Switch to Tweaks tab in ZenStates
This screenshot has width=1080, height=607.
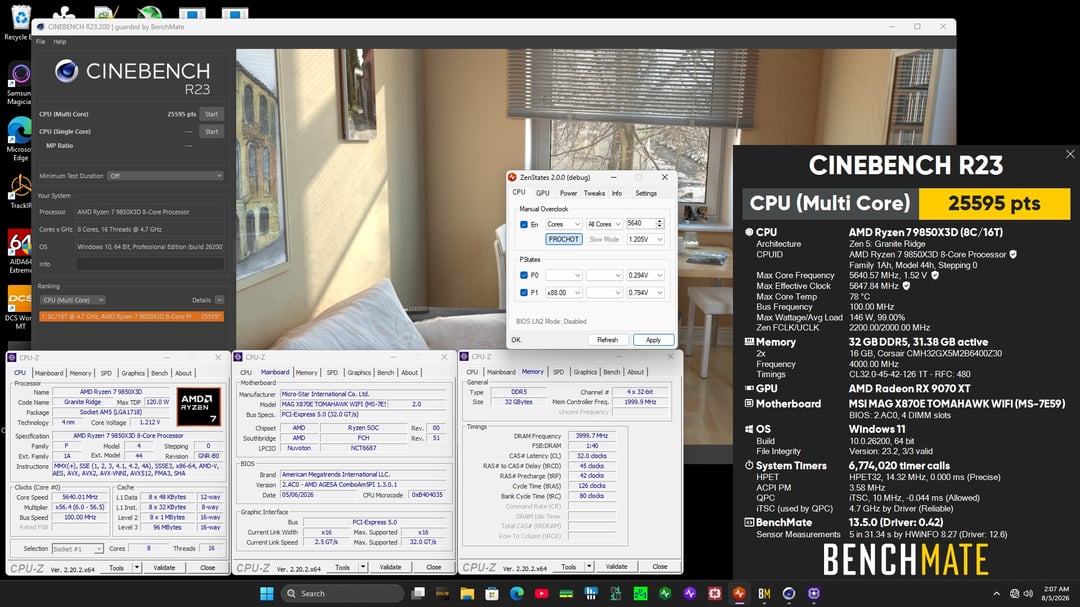click(594, 193)
